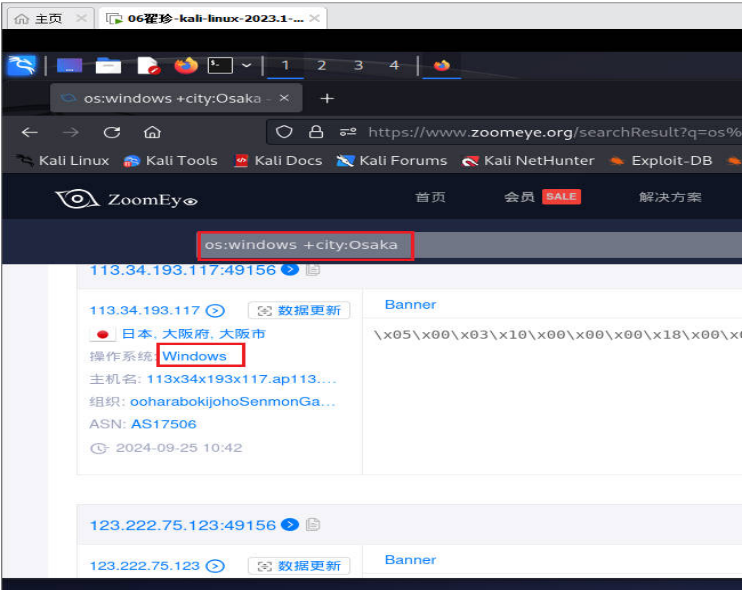Copy icon next to 113.34.193.117:49156
This screenshot has width=742, height=590.
click(x=313, y=269)
